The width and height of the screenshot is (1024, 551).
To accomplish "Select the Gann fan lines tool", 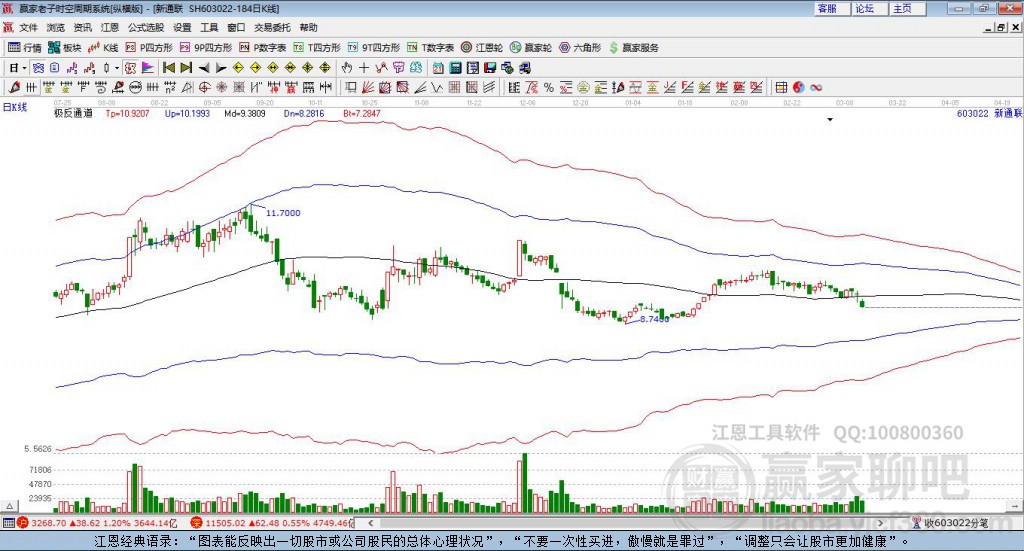I will click(x=368, y=87).
